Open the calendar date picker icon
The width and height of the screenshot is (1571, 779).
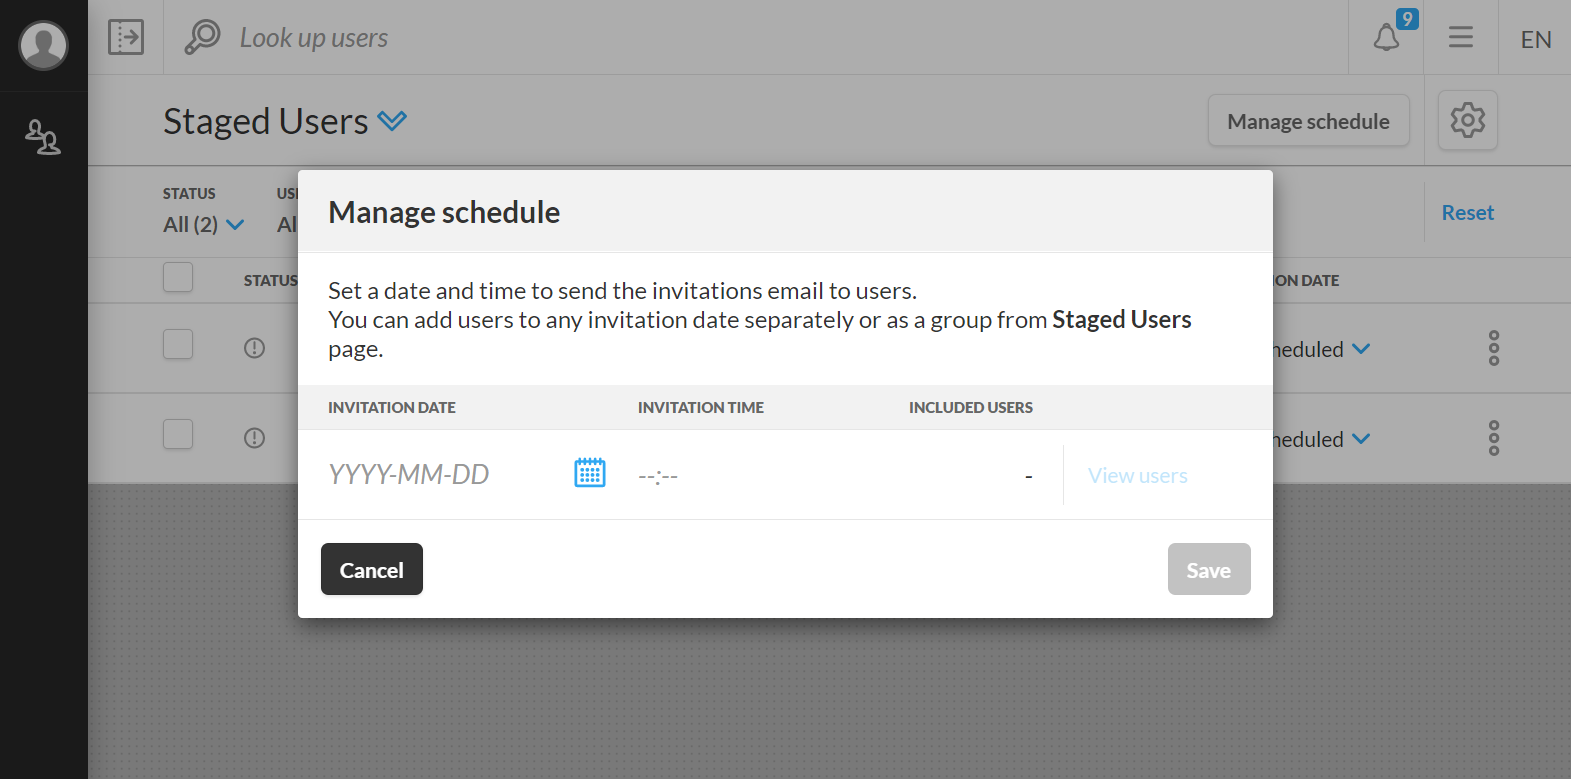tap(590, 473)
